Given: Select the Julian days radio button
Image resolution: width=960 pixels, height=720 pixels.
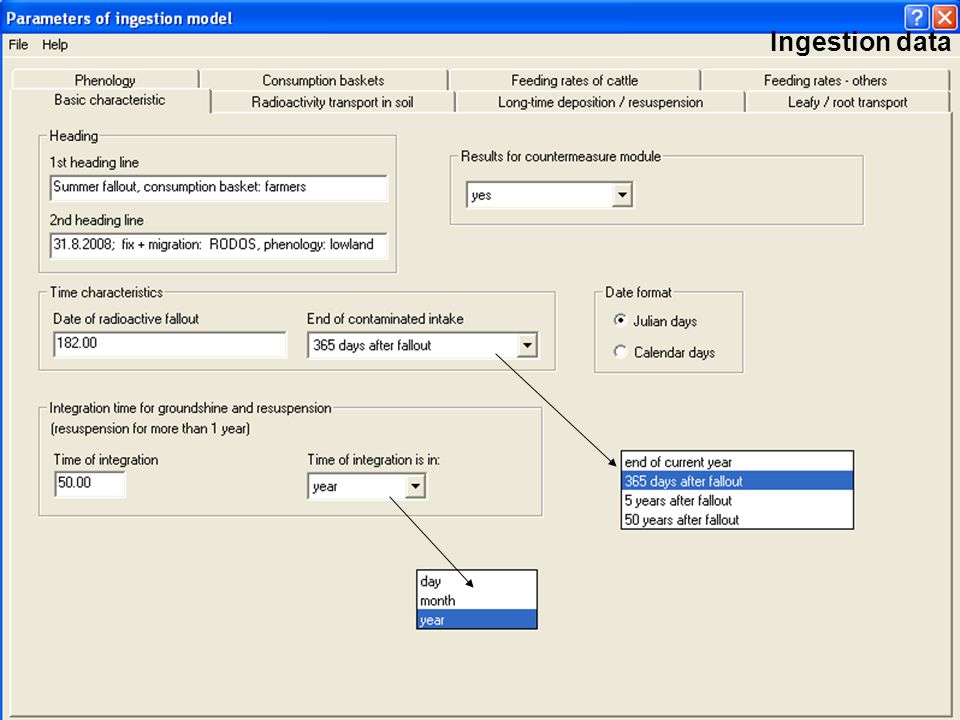Looking at the screenshot, I should [x=620, y=320].
